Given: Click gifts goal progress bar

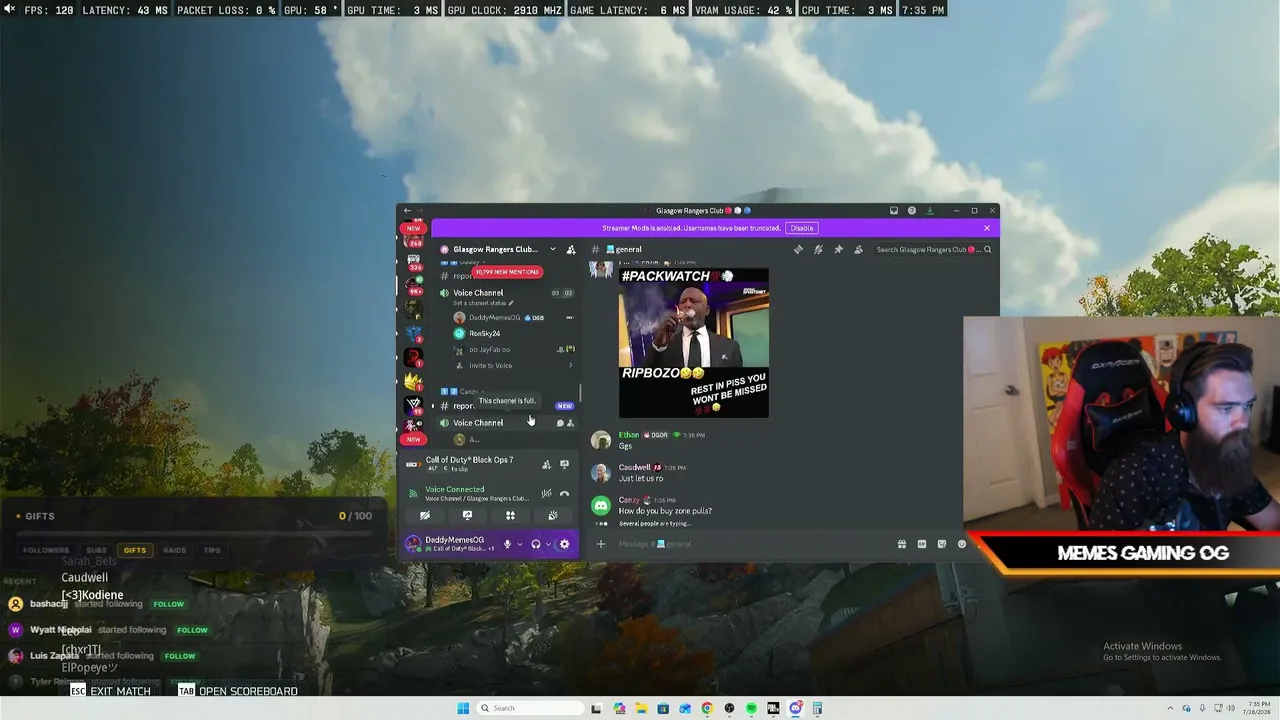Looking at the screenshot, I should [194, 532].
